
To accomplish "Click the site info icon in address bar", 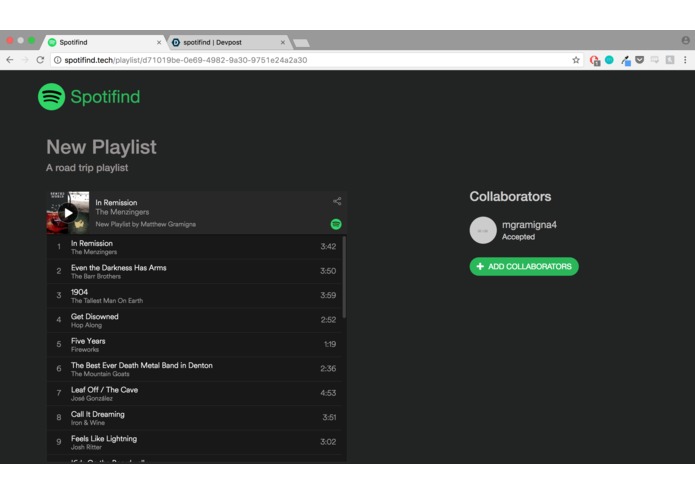I will [58, 60].
